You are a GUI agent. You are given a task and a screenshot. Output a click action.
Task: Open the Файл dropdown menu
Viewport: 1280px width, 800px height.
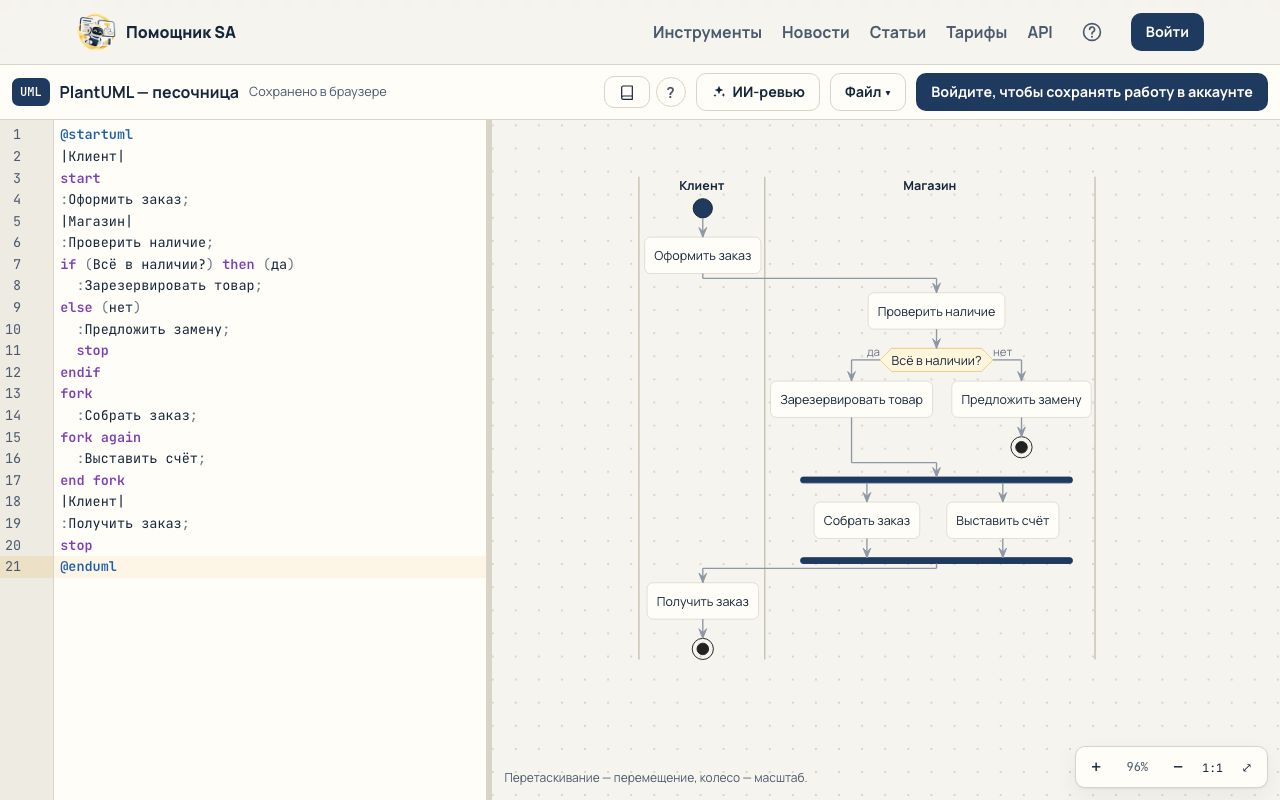pyautogui.click(x=867, y=92)
